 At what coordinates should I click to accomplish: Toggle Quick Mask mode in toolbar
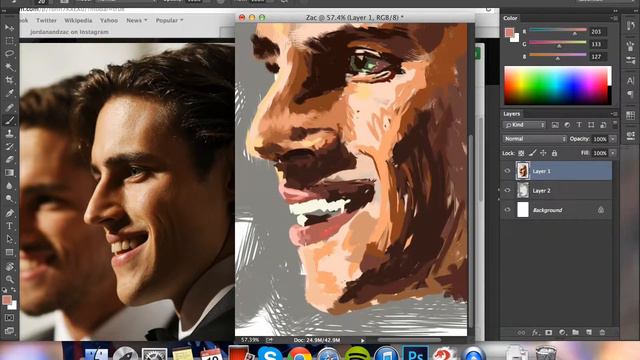[9, 318]
